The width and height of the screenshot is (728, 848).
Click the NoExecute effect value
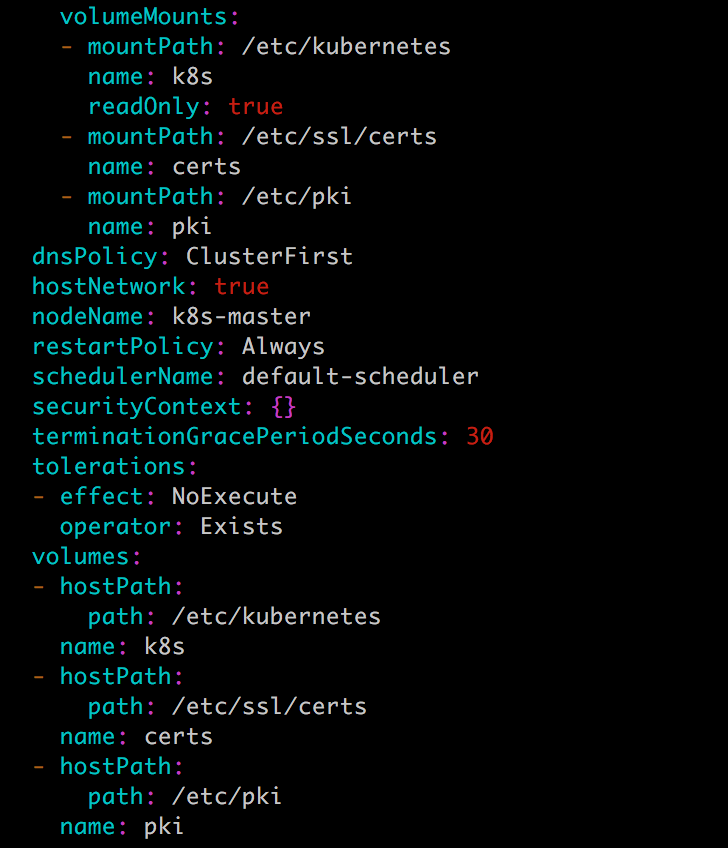[234, 496]
